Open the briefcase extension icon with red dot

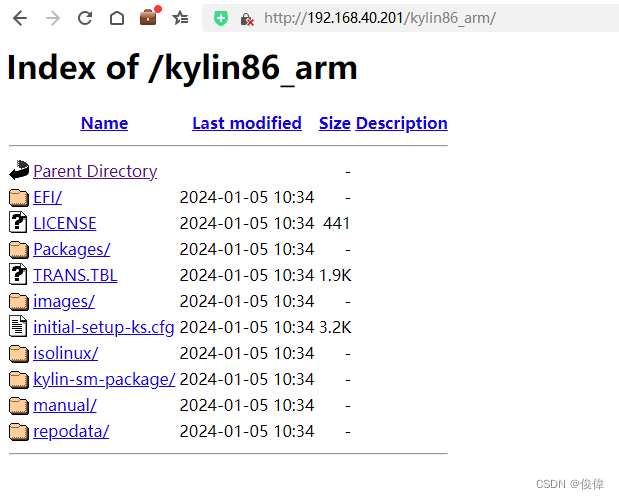click(x=150, y=16)
